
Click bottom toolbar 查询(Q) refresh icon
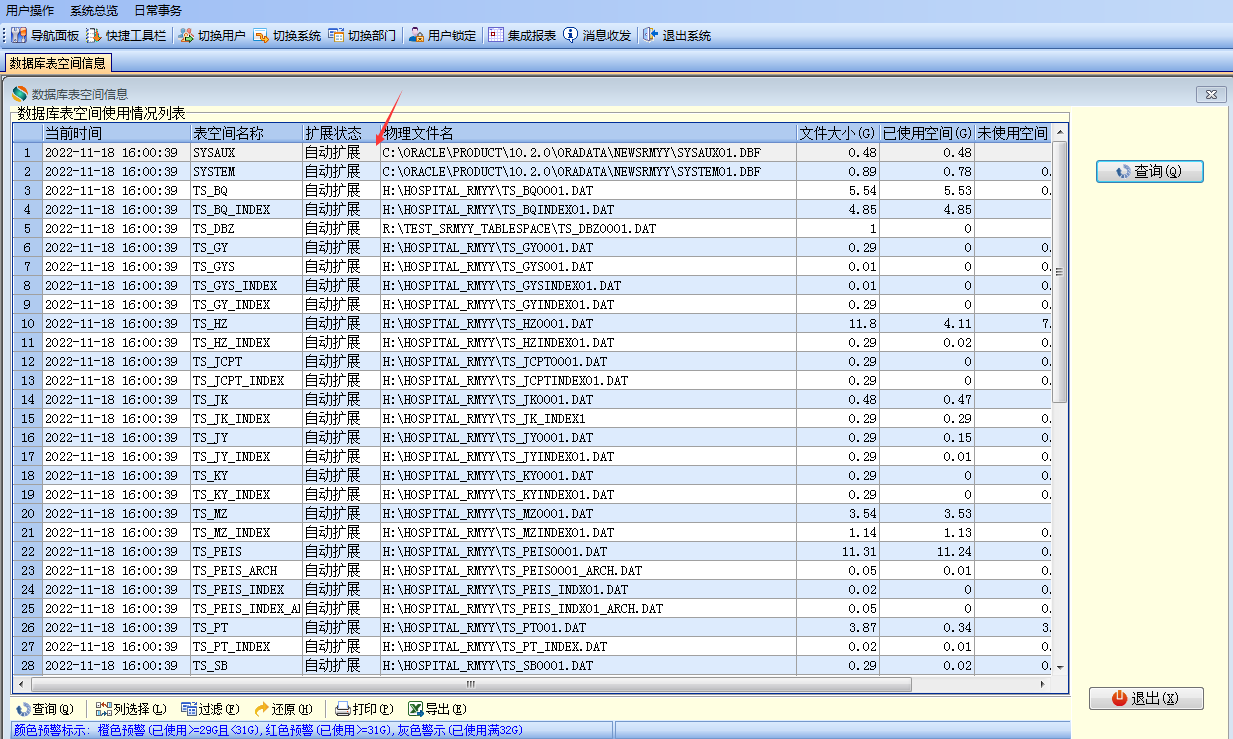[x=22, y=709]
